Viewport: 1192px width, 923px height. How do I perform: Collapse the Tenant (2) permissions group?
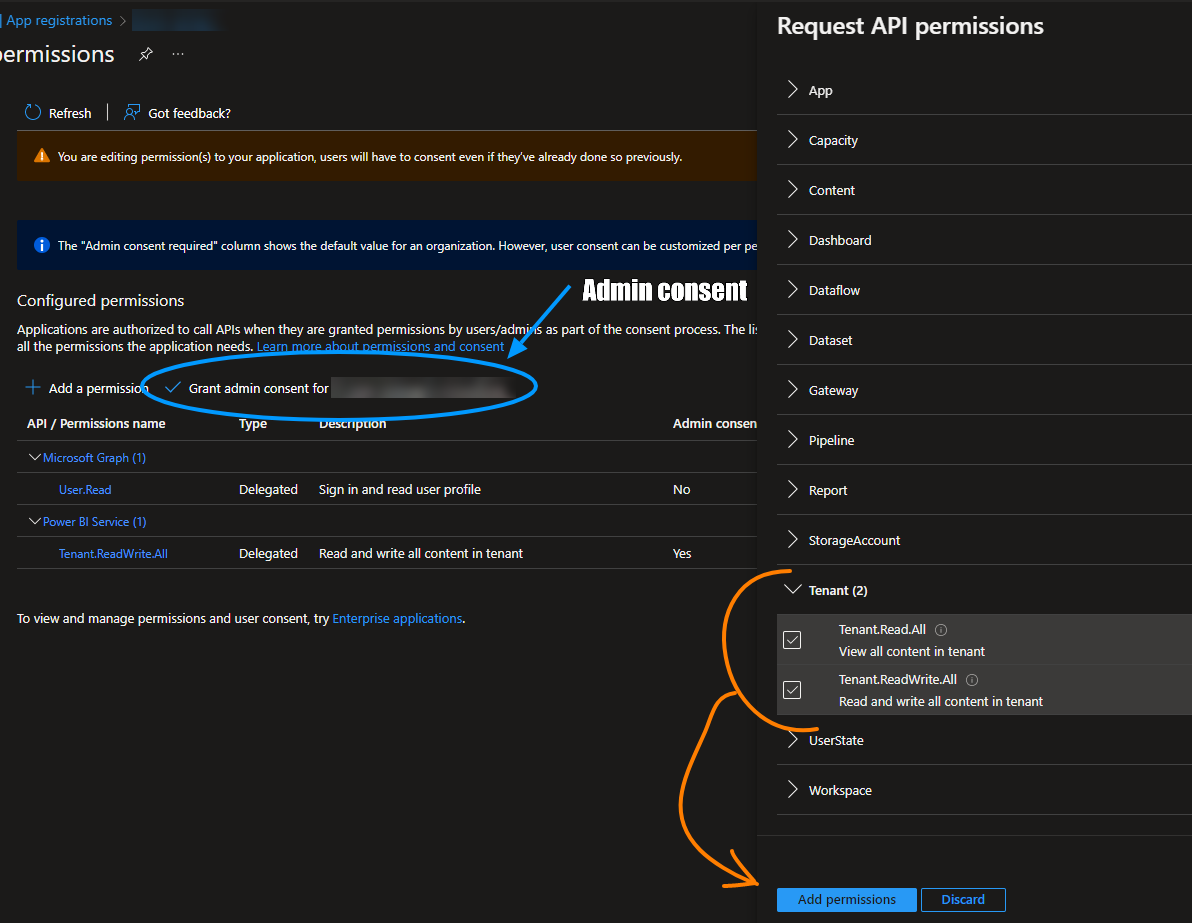(x=793, y=590)
